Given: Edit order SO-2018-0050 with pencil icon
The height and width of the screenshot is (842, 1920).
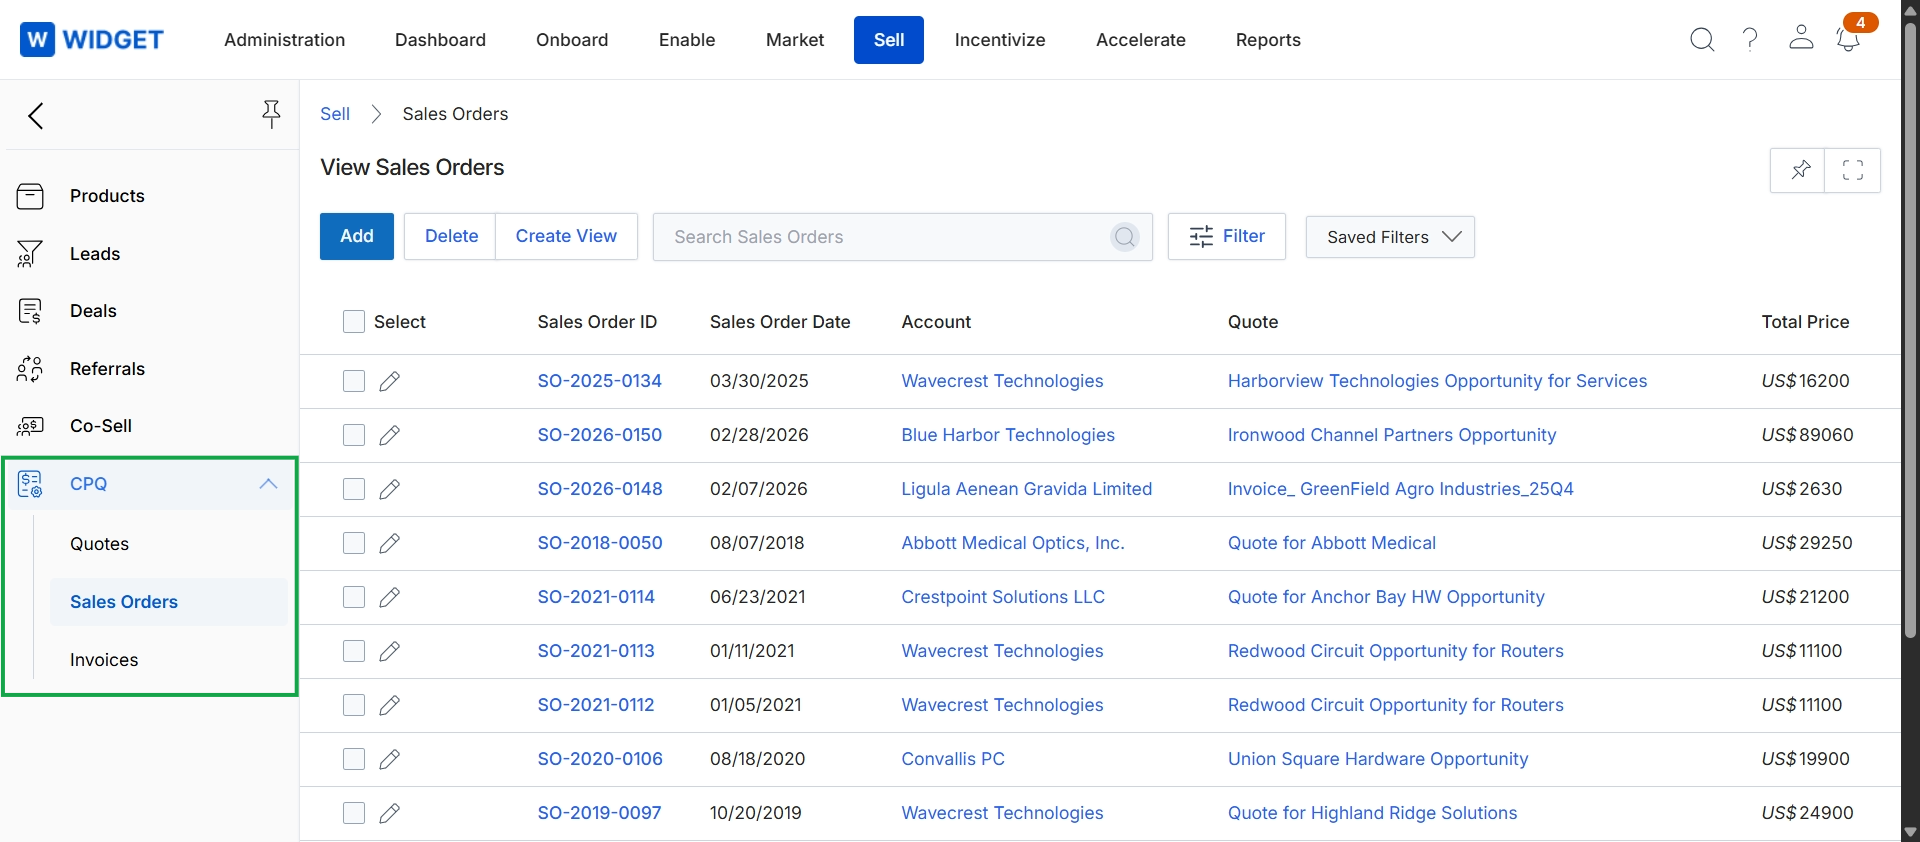Looking at the screenshot, I should tap(390, 543).
